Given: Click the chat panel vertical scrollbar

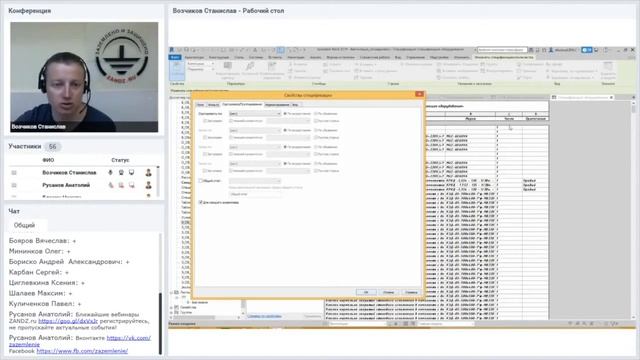Looking at the screenshot, I should (x=160, y=294).
